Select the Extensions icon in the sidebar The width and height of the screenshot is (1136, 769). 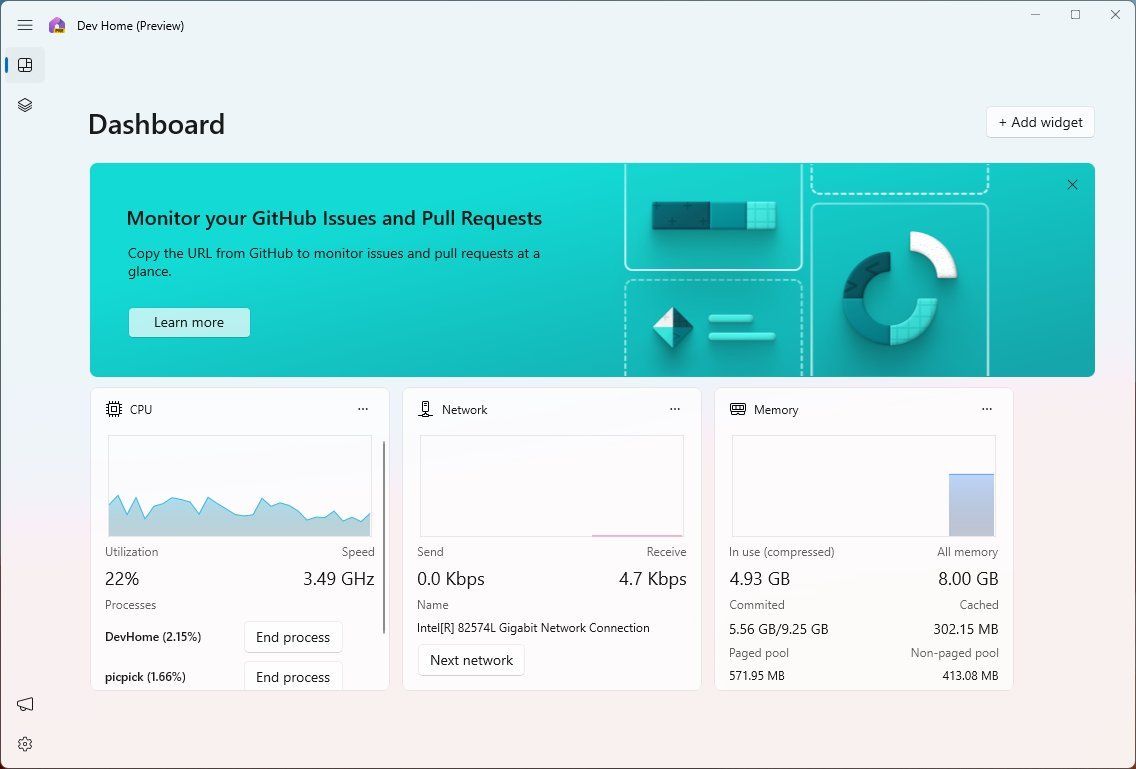[x=24, y=104]
